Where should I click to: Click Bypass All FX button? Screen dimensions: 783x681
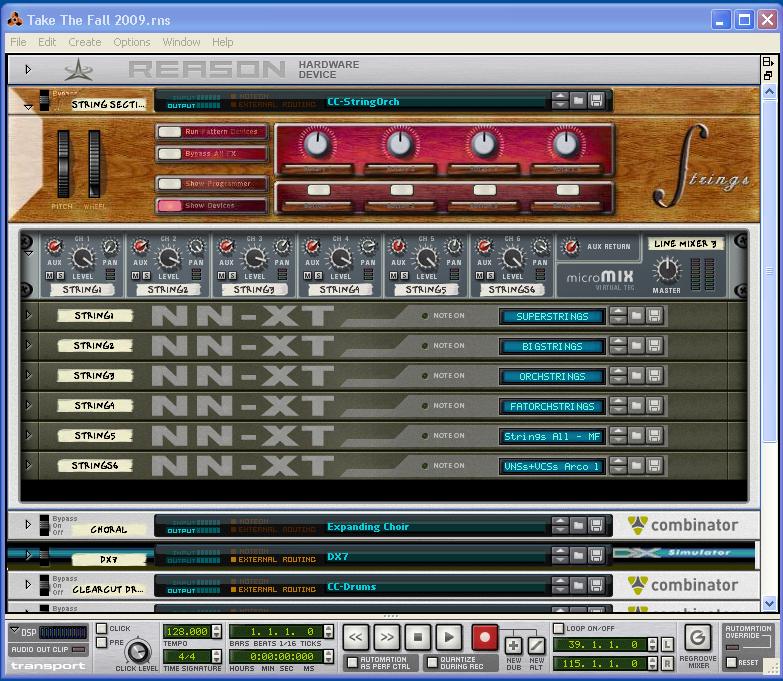point(212,154)
